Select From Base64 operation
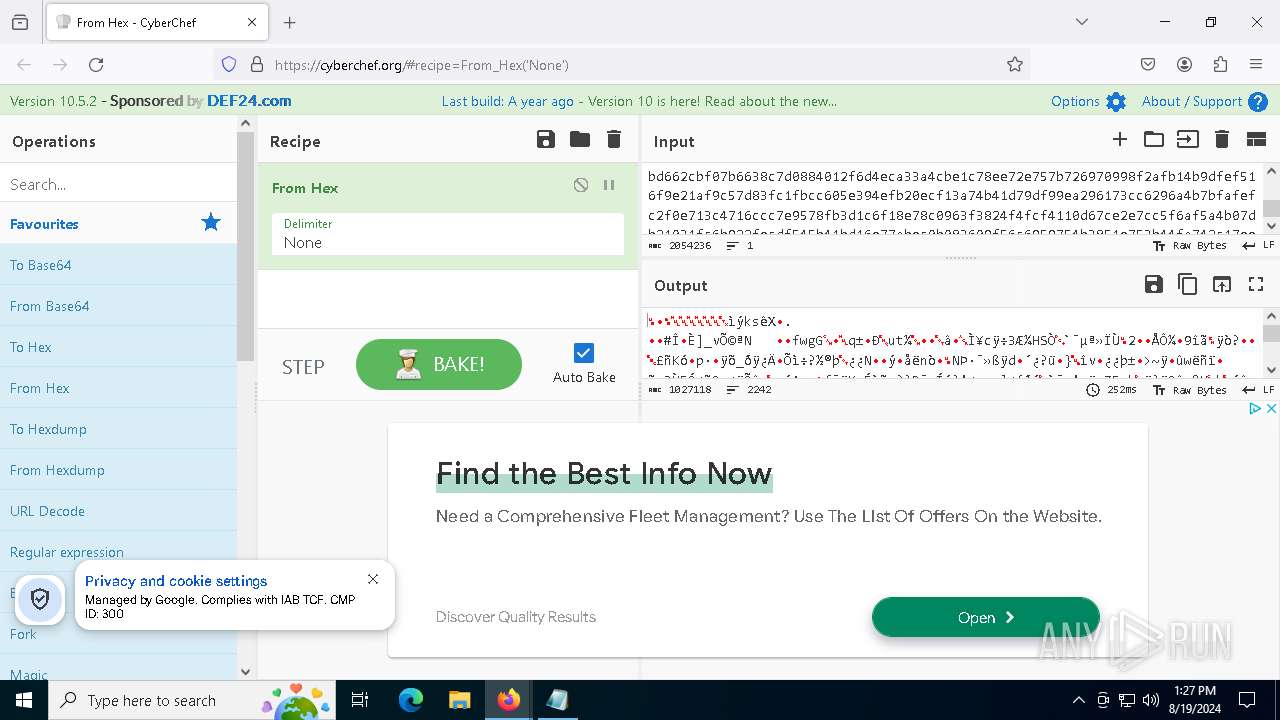 118,306
